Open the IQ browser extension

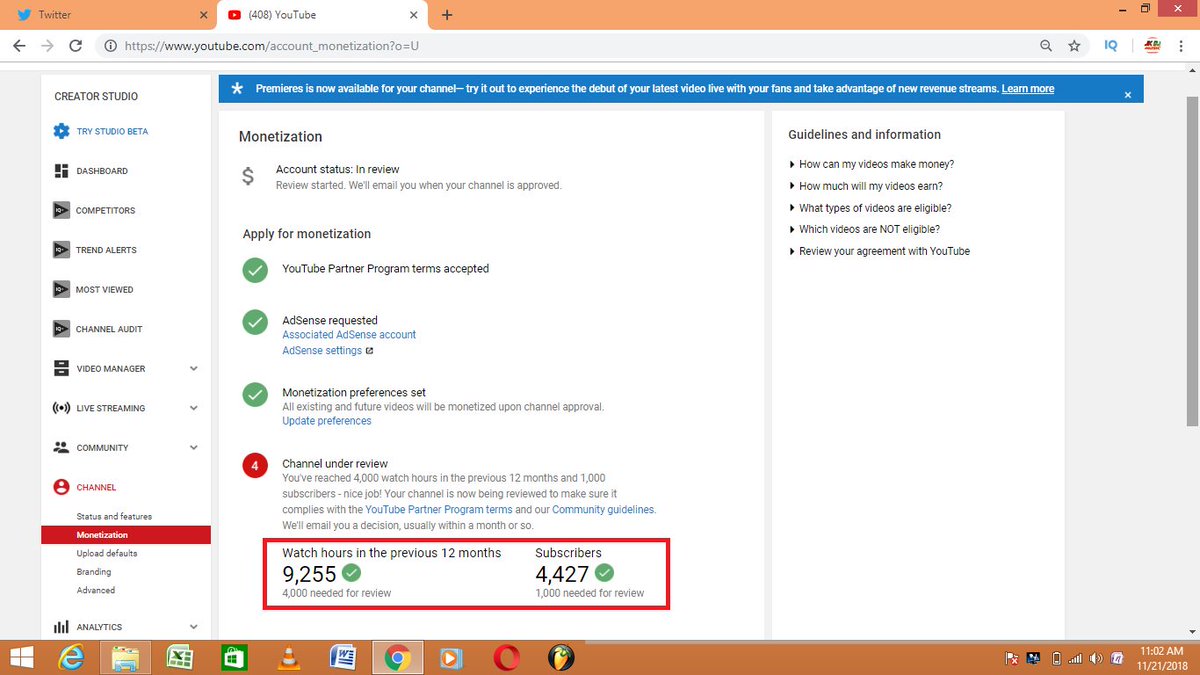[1111, 45]
